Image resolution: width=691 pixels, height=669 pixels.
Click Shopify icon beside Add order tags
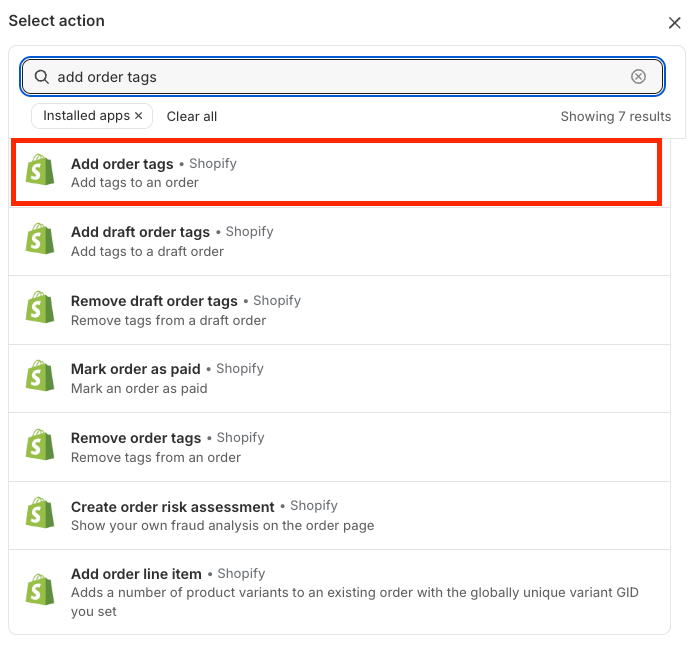pos(40,170)
